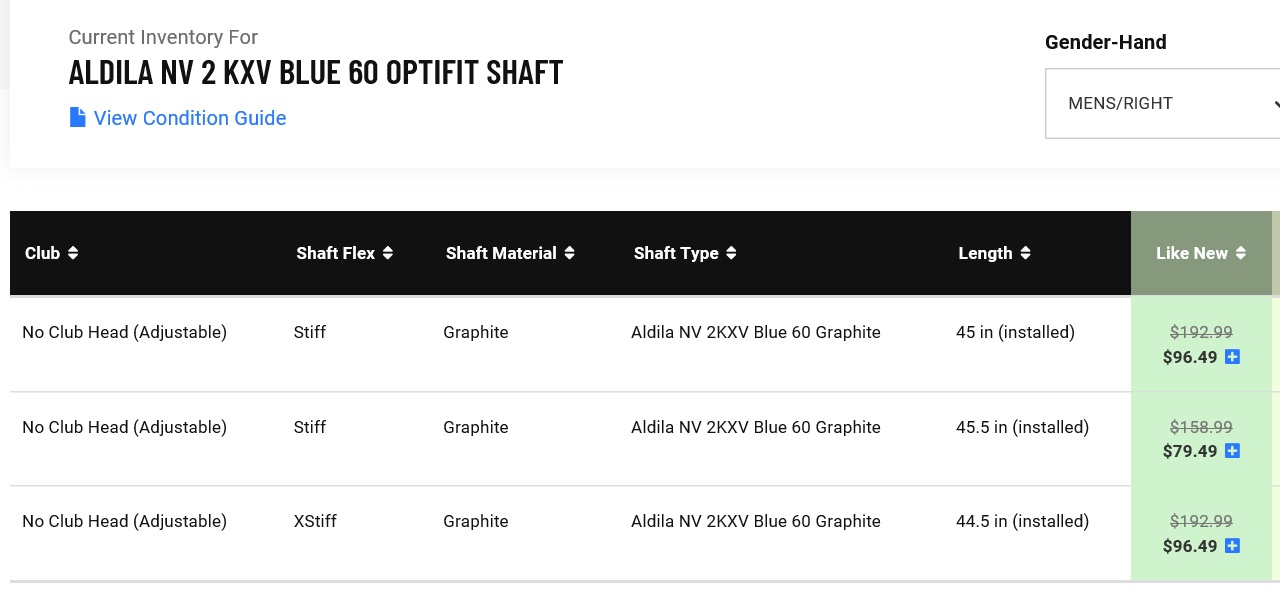Click the Club column header label
This screenshot has width=1280, height=600.
(x=42, y=253)
